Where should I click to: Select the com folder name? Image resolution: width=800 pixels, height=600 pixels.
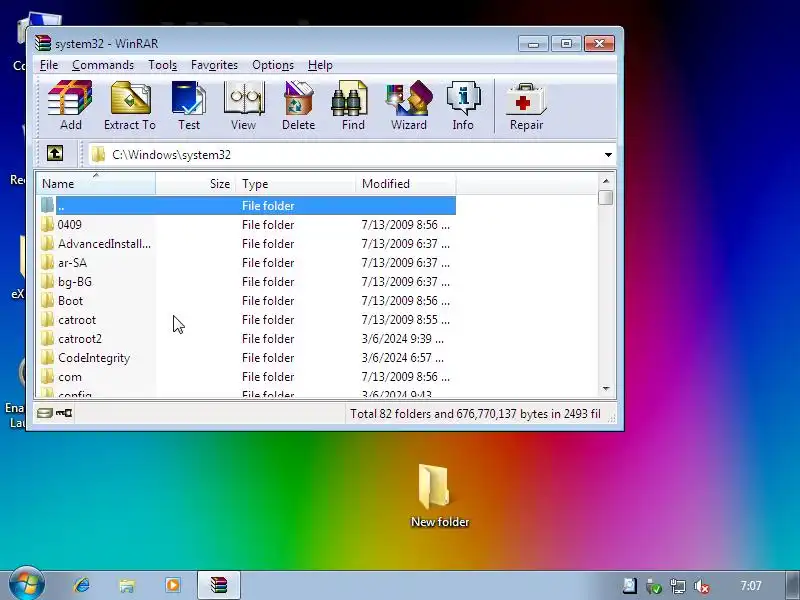[70, 377]
